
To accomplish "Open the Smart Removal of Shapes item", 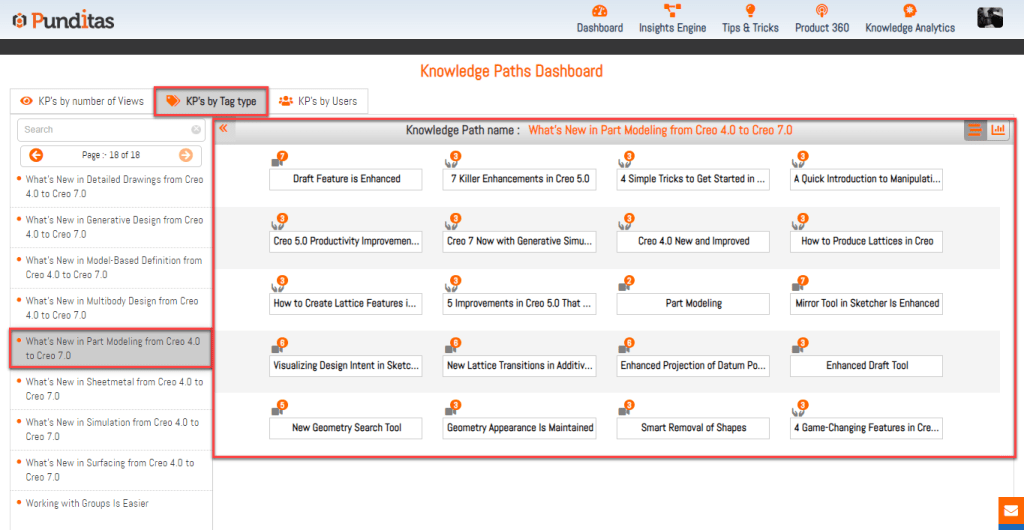I will click(x=693, y=428).
